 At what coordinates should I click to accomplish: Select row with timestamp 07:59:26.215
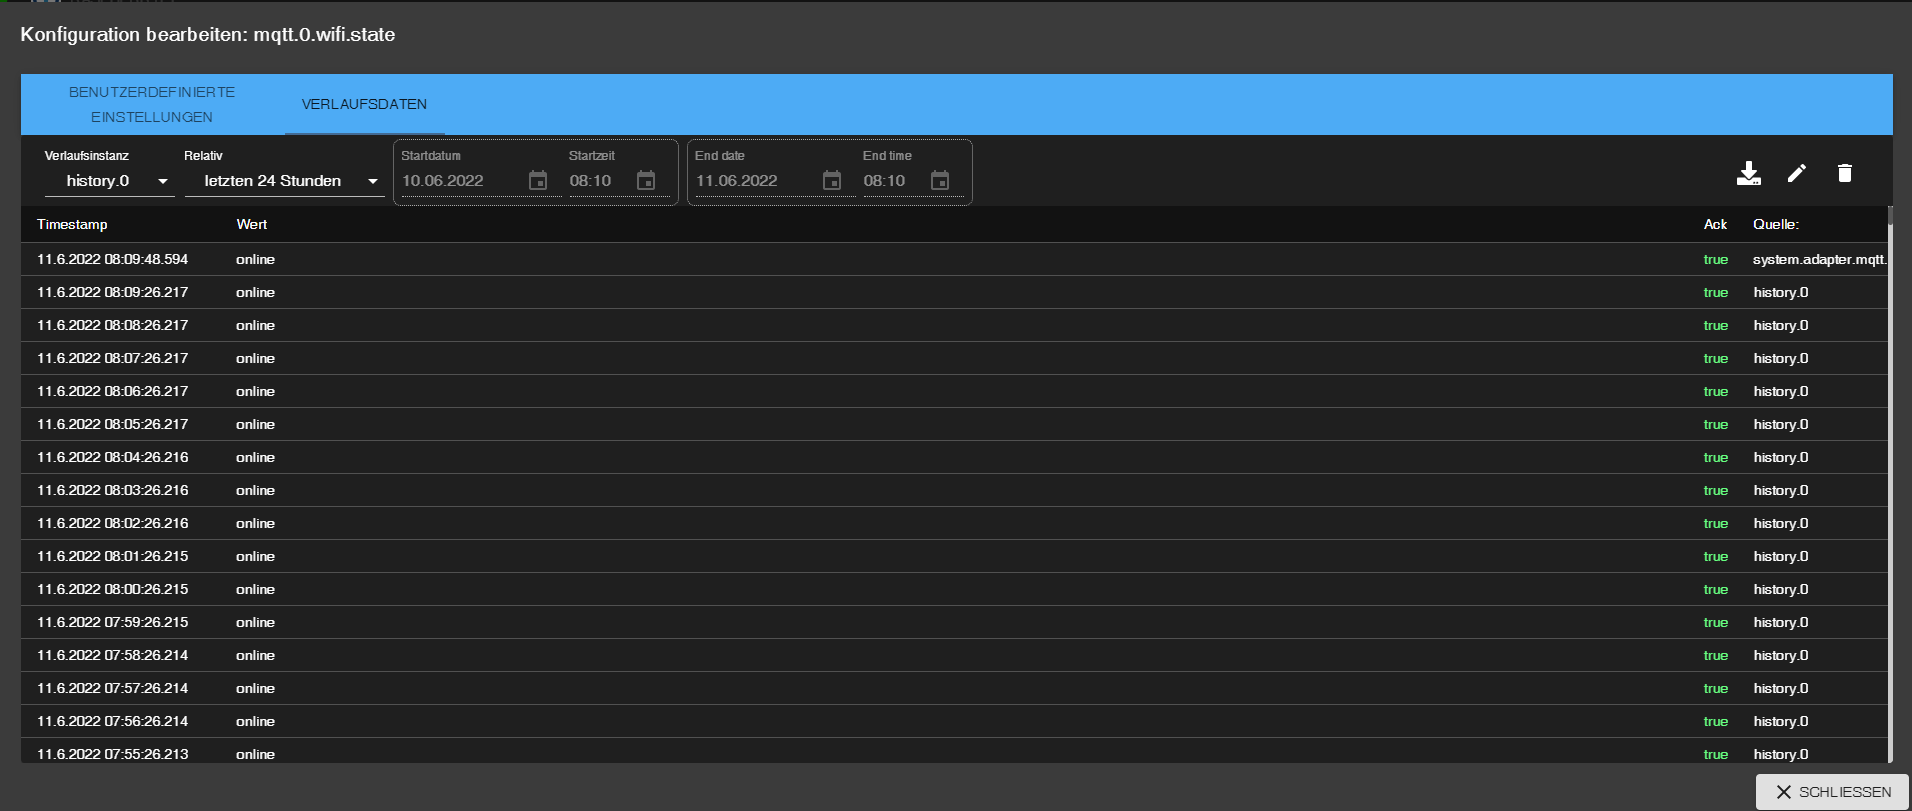[x=954, y=622]
